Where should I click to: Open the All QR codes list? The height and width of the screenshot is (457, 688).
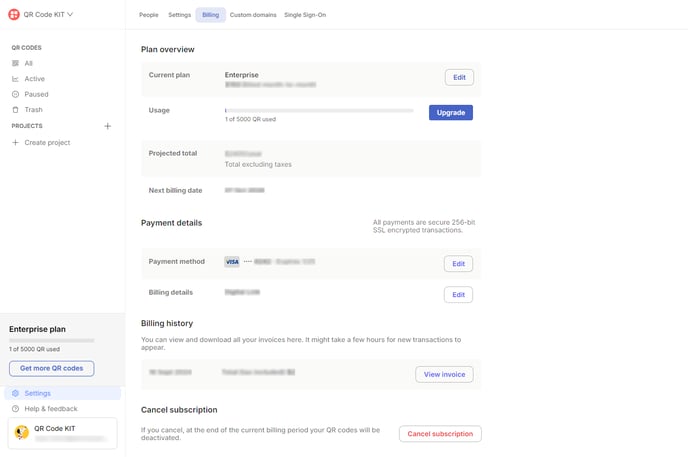28,63
